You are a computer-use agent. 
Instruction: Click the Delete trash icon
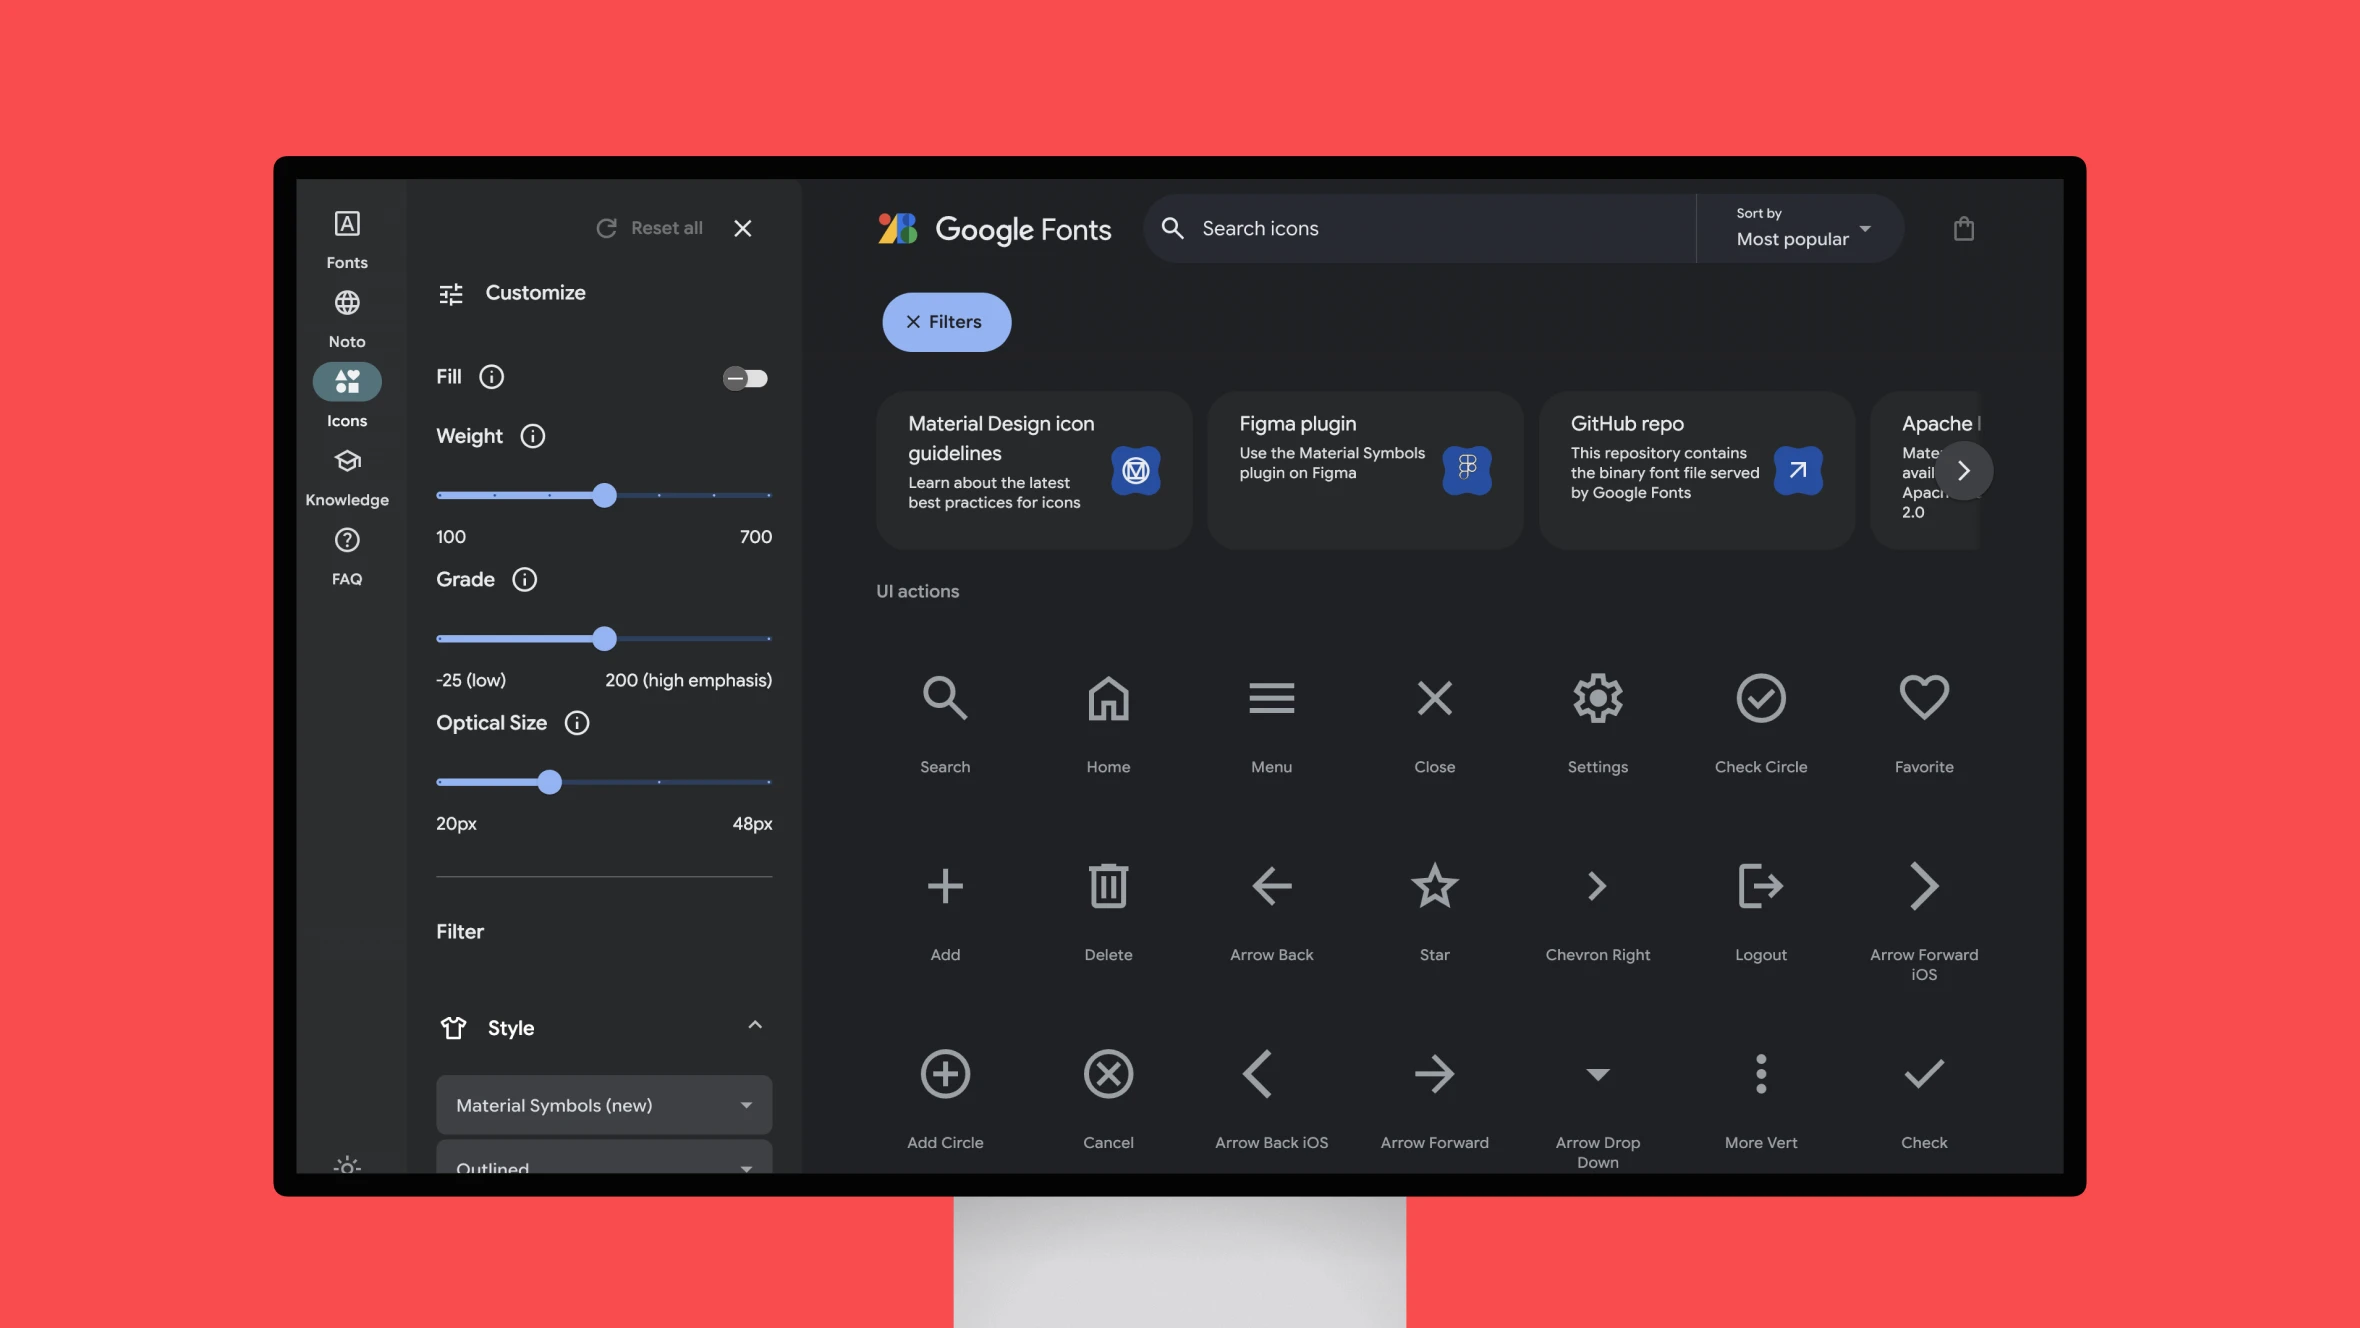(1107, 885)
